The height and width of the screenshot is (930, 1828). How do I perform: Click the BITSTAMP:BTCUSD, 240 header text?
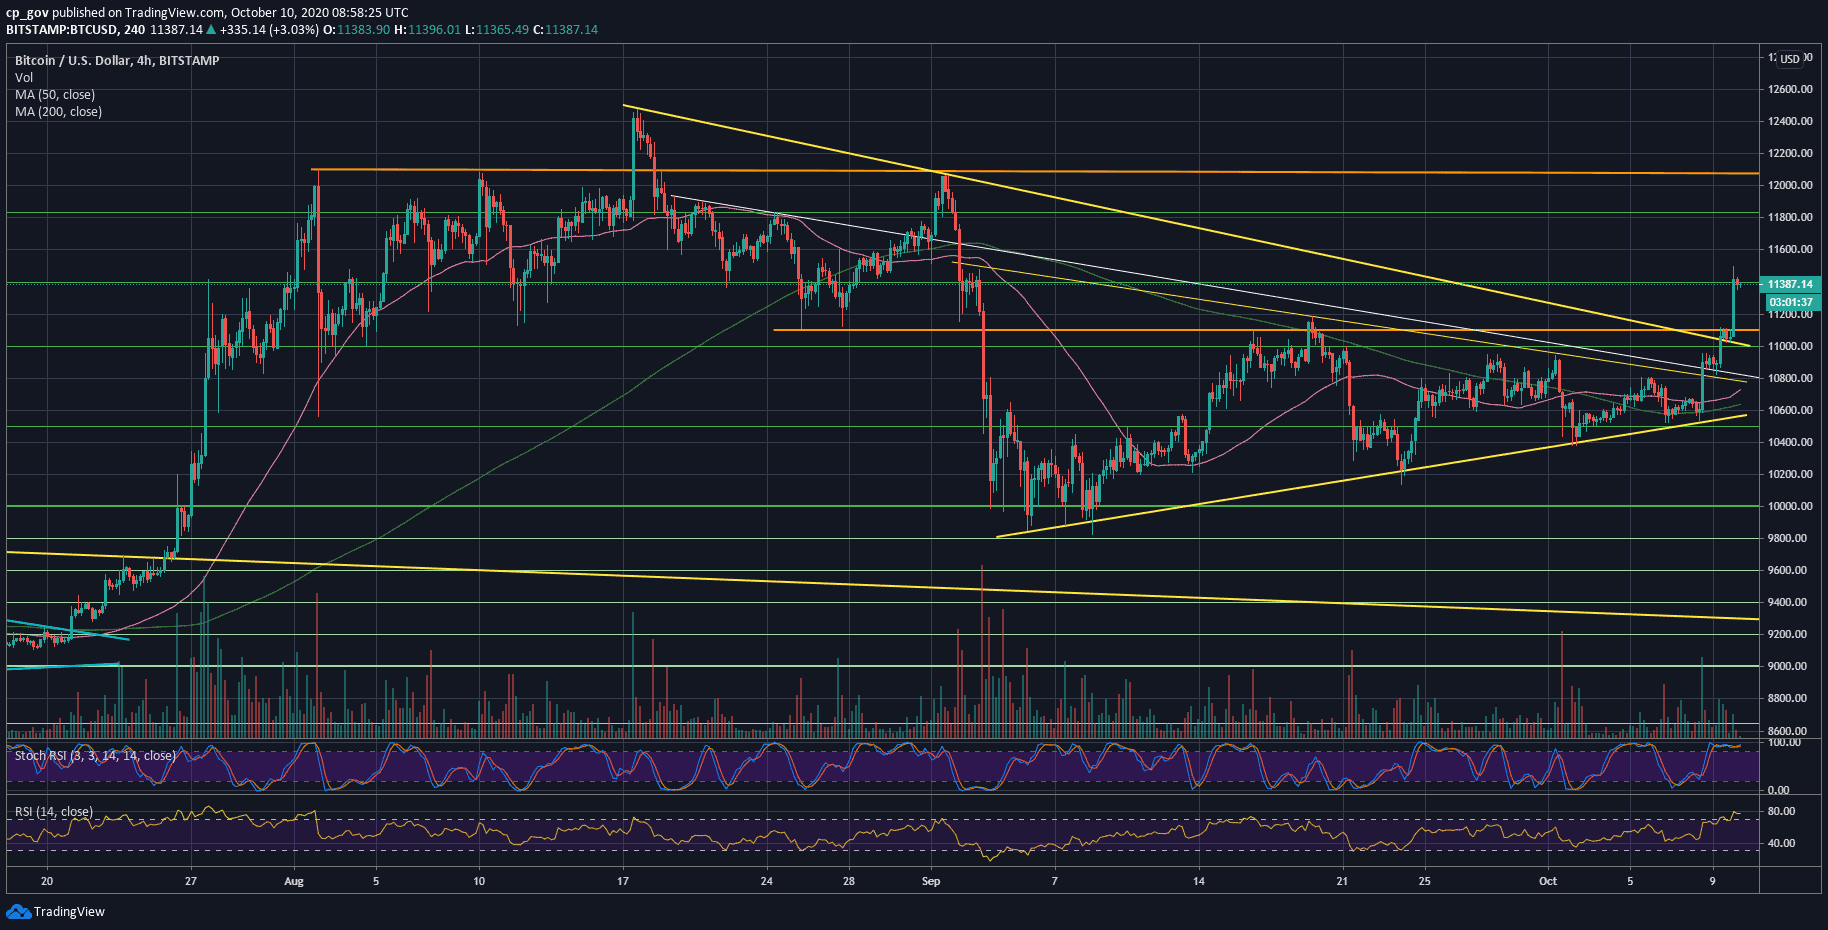pyautogui.click(x=75, y=29)
